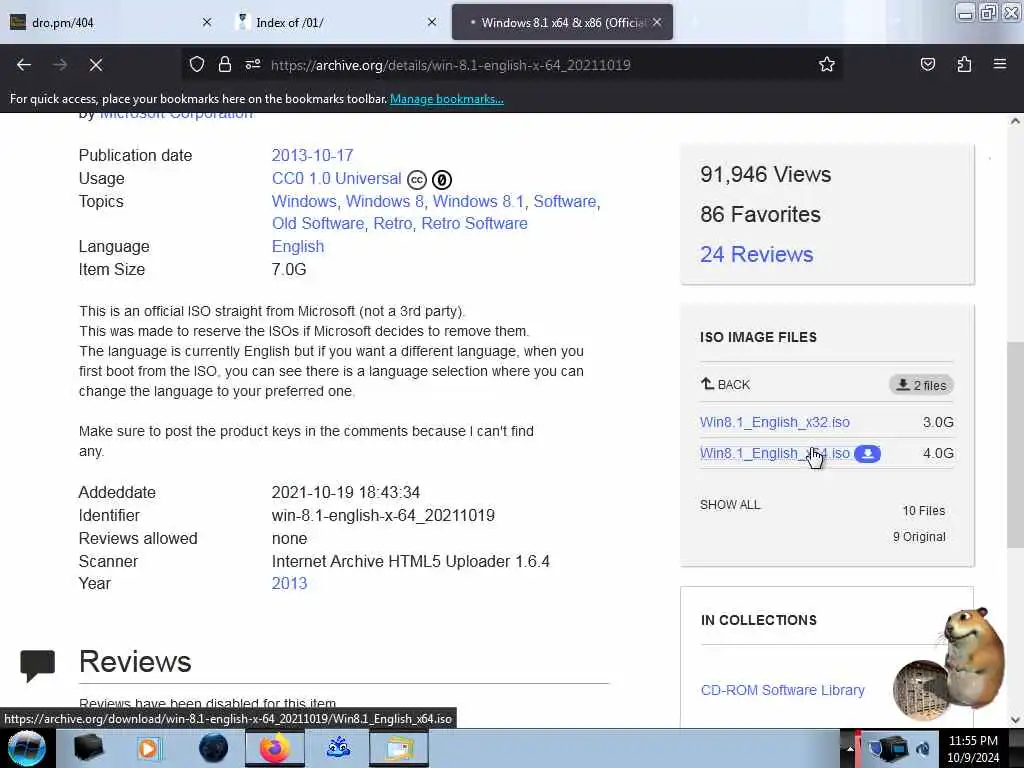Open the blue creature taskbar icon
The width and height of the screenshot is (1024, 768).
[338, 748]
